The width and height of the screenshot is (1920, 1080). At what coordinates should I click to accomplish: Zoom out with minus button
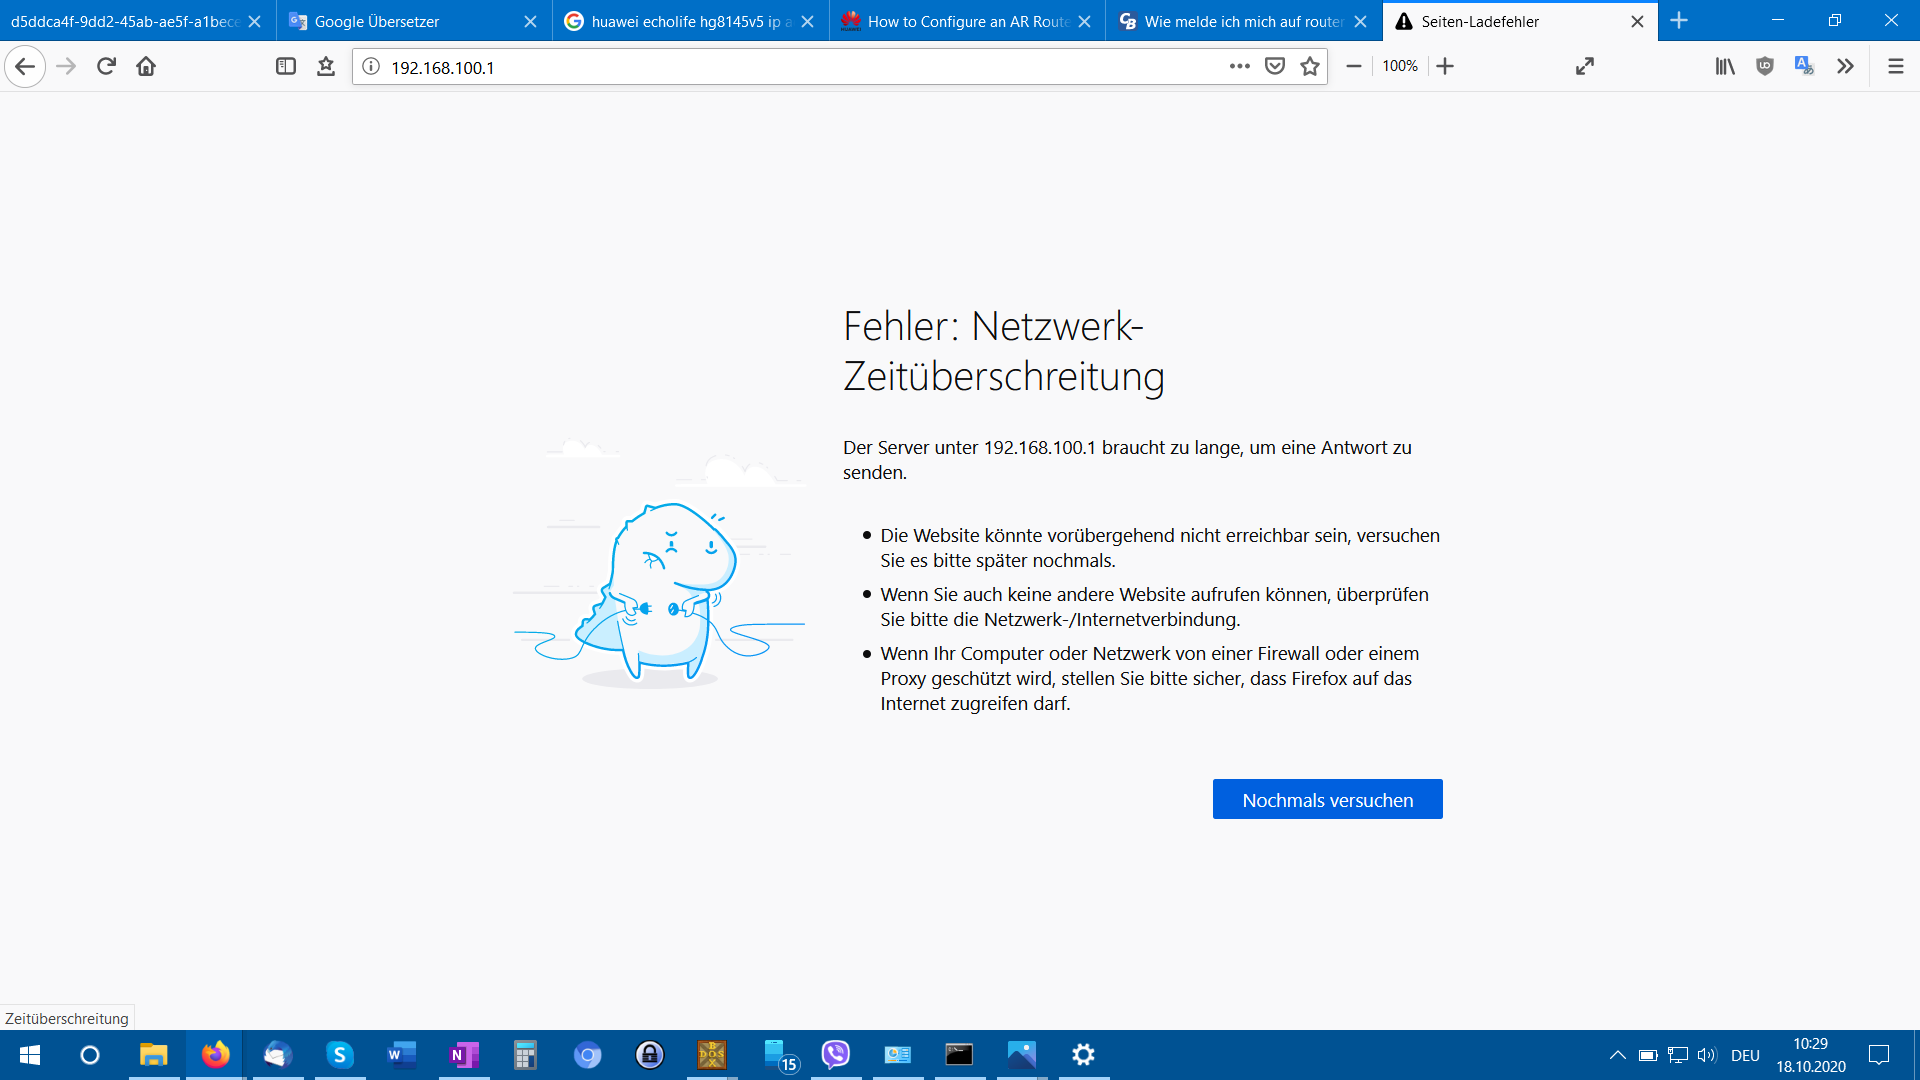coord(1354,66)
